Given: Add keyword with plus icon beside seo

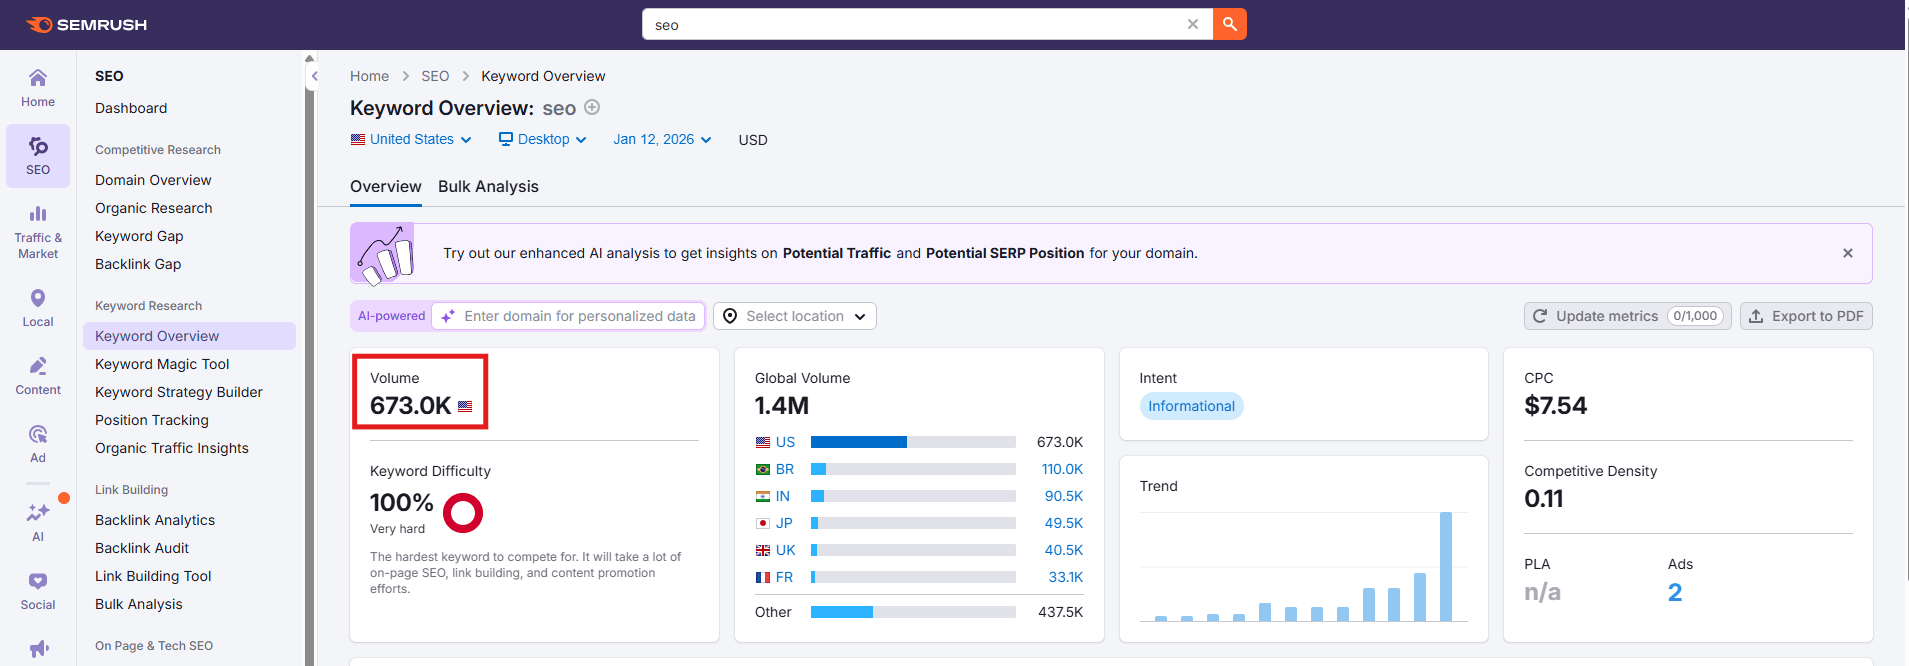Looking at the screenshot, I should click(592, 107).
